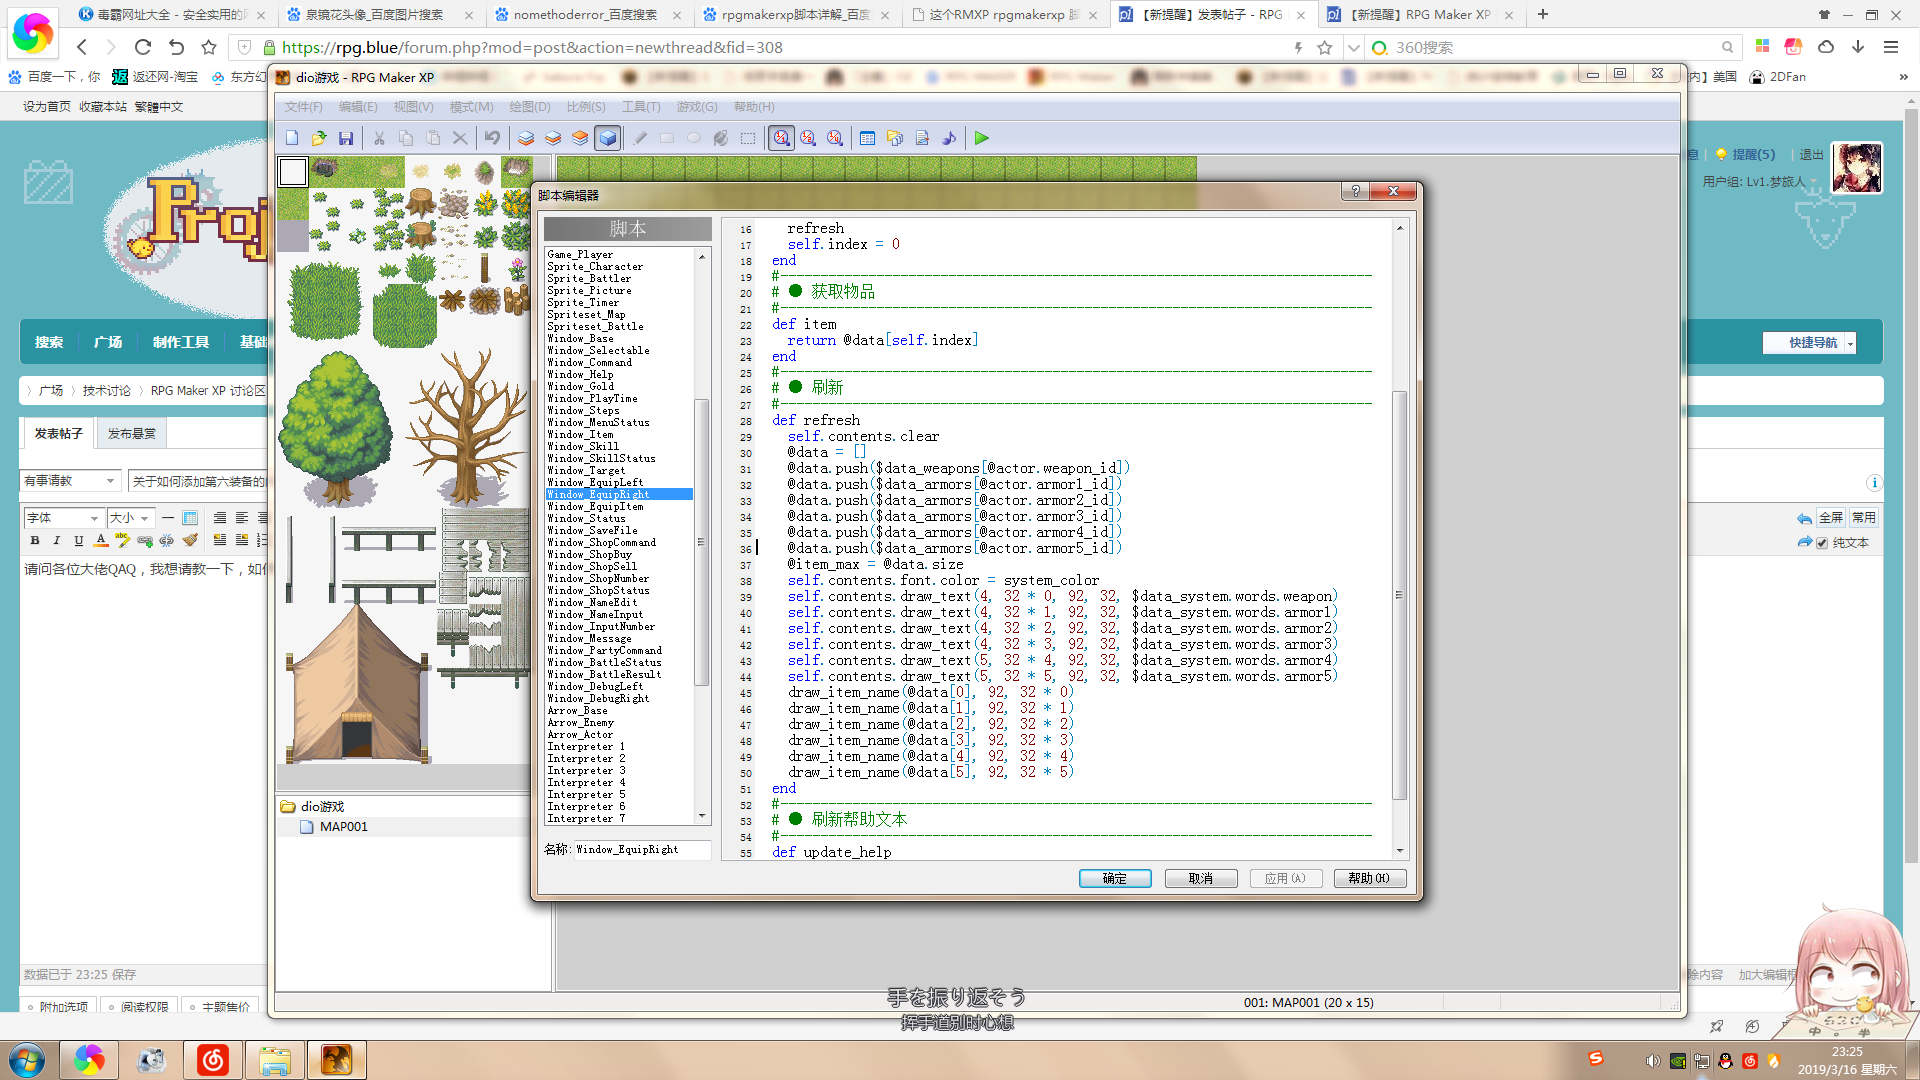Select Layer 3 editing icon
Image resolution: width=1920 pixels, height=1080 pixels.
click(x=580, y=138)
